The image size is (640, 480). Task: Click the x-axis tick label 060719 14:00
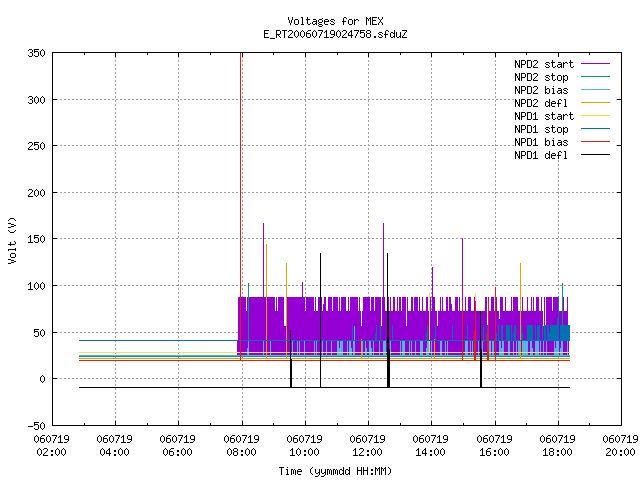pyautogui.click(x=431, y=446)
